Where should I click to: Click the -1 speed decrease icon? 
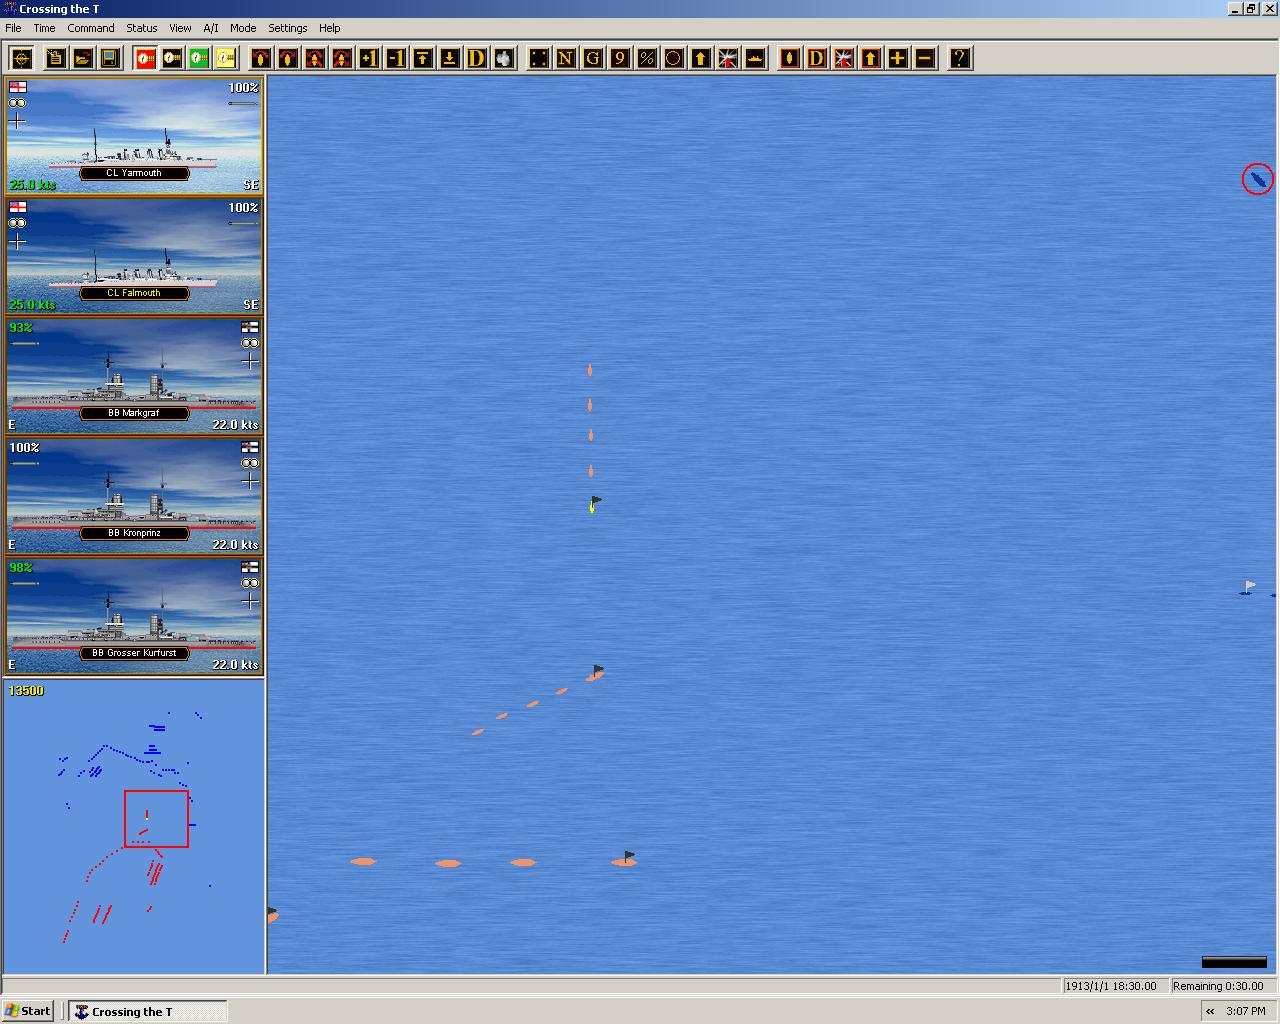396,58
